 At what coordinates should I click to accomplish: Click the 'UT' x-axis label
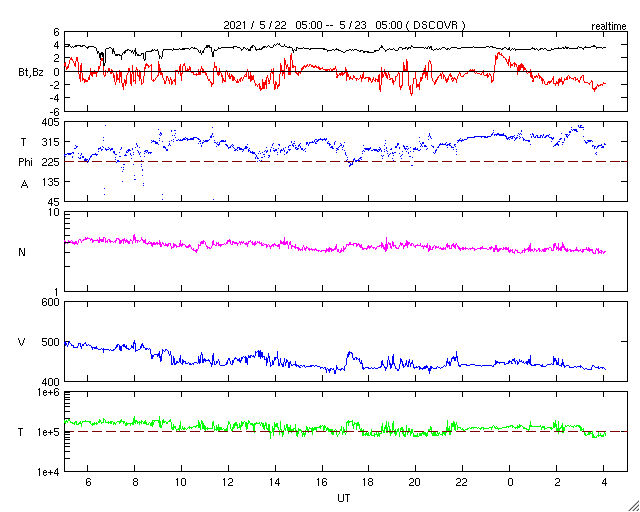344,498
